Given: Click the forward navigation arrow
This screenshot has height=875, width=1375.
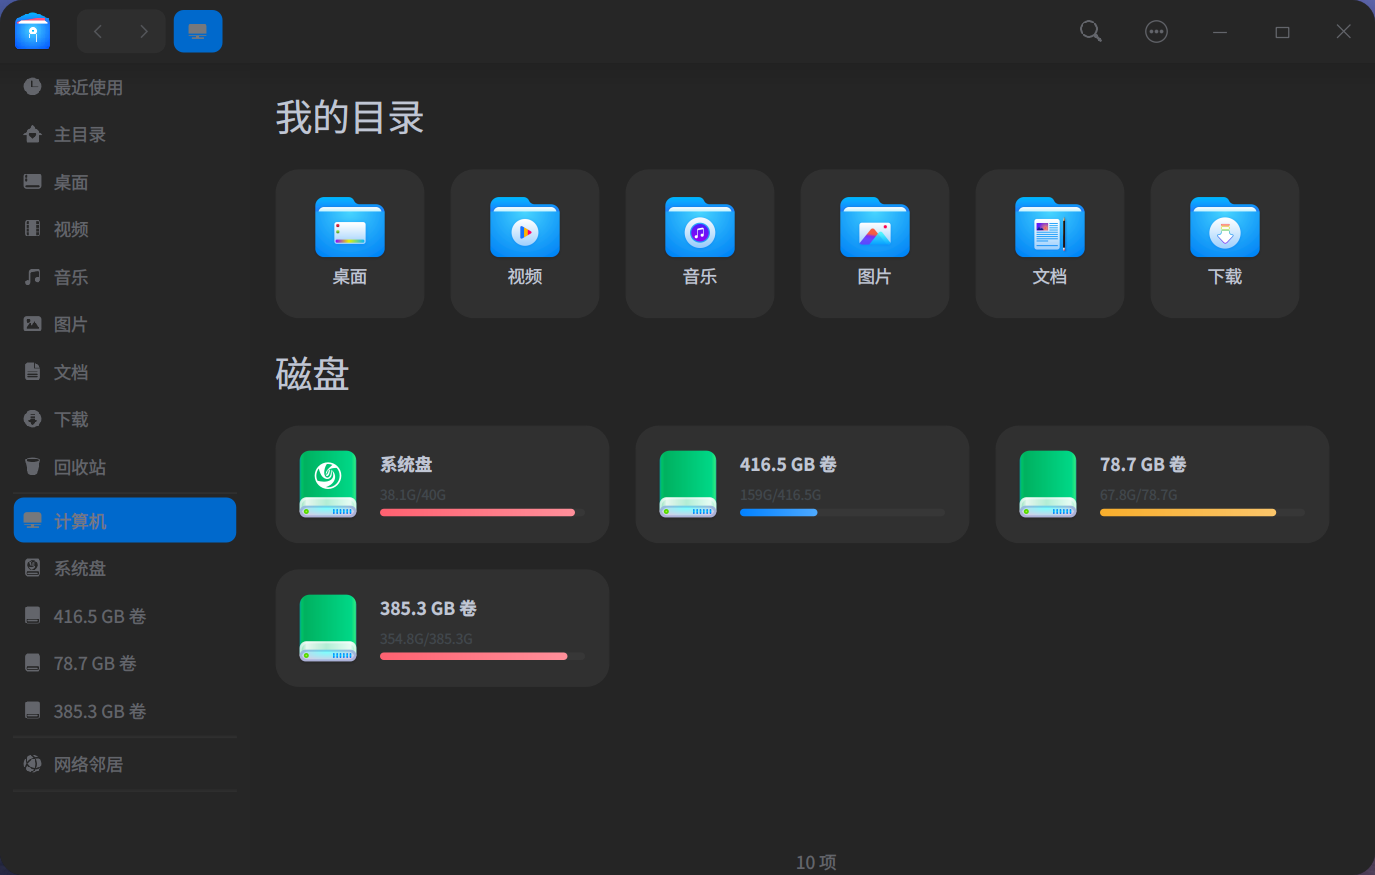Looking at the screenshot, I should (145, 31).
